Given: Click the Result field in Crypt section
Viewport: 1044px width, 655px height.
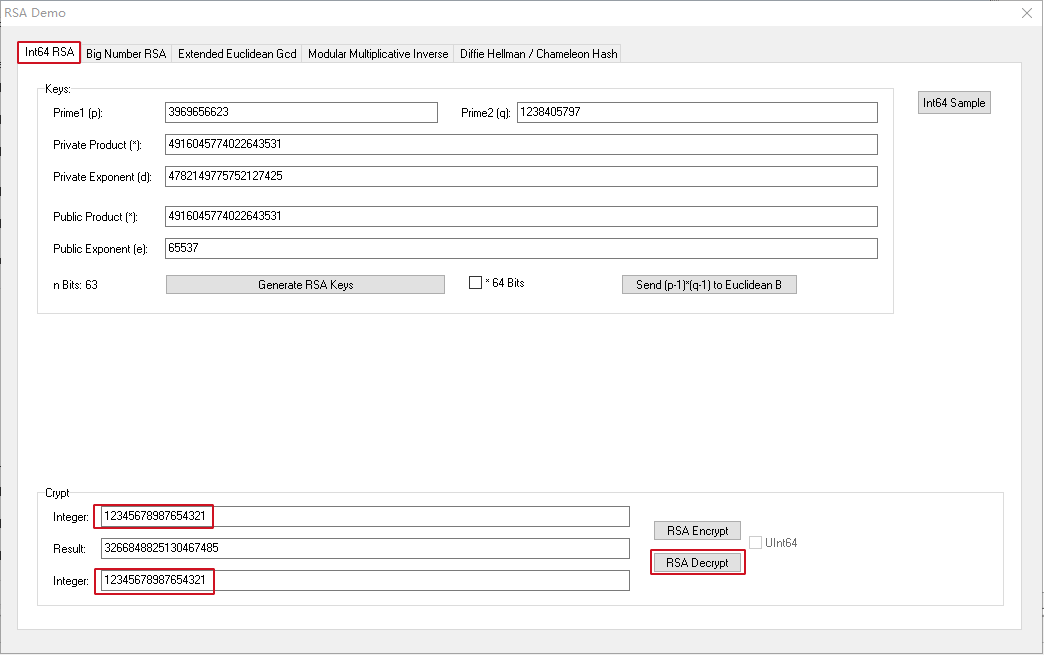Looking at the screenshot, I should 365,548.
